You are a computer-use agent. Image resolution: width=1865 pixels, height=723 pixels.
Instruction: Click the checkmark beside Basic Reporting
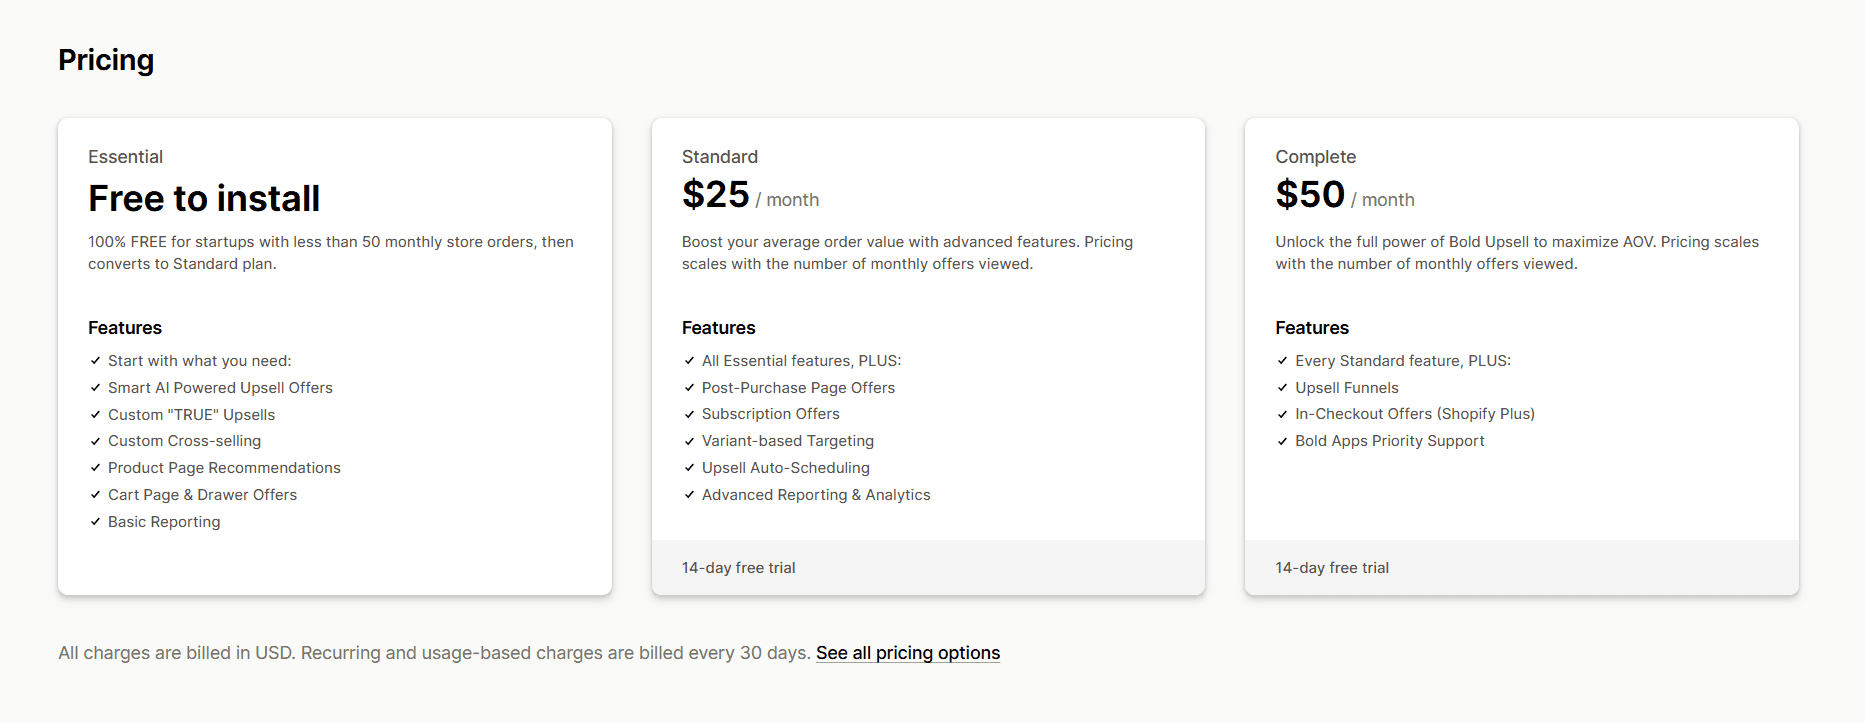pyautogui.click(x=95, y=522)
